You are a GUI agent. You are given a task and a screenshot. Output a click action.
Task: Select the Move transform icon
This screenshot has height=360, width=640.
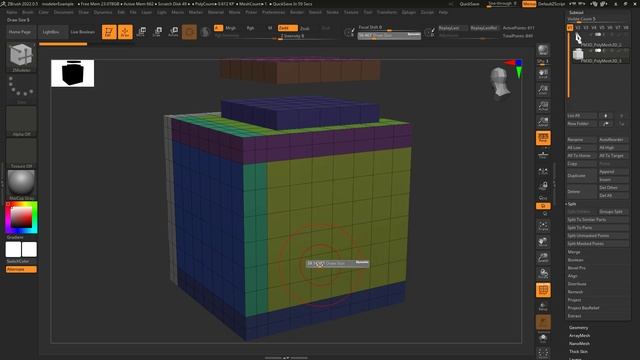coord(141,32)
